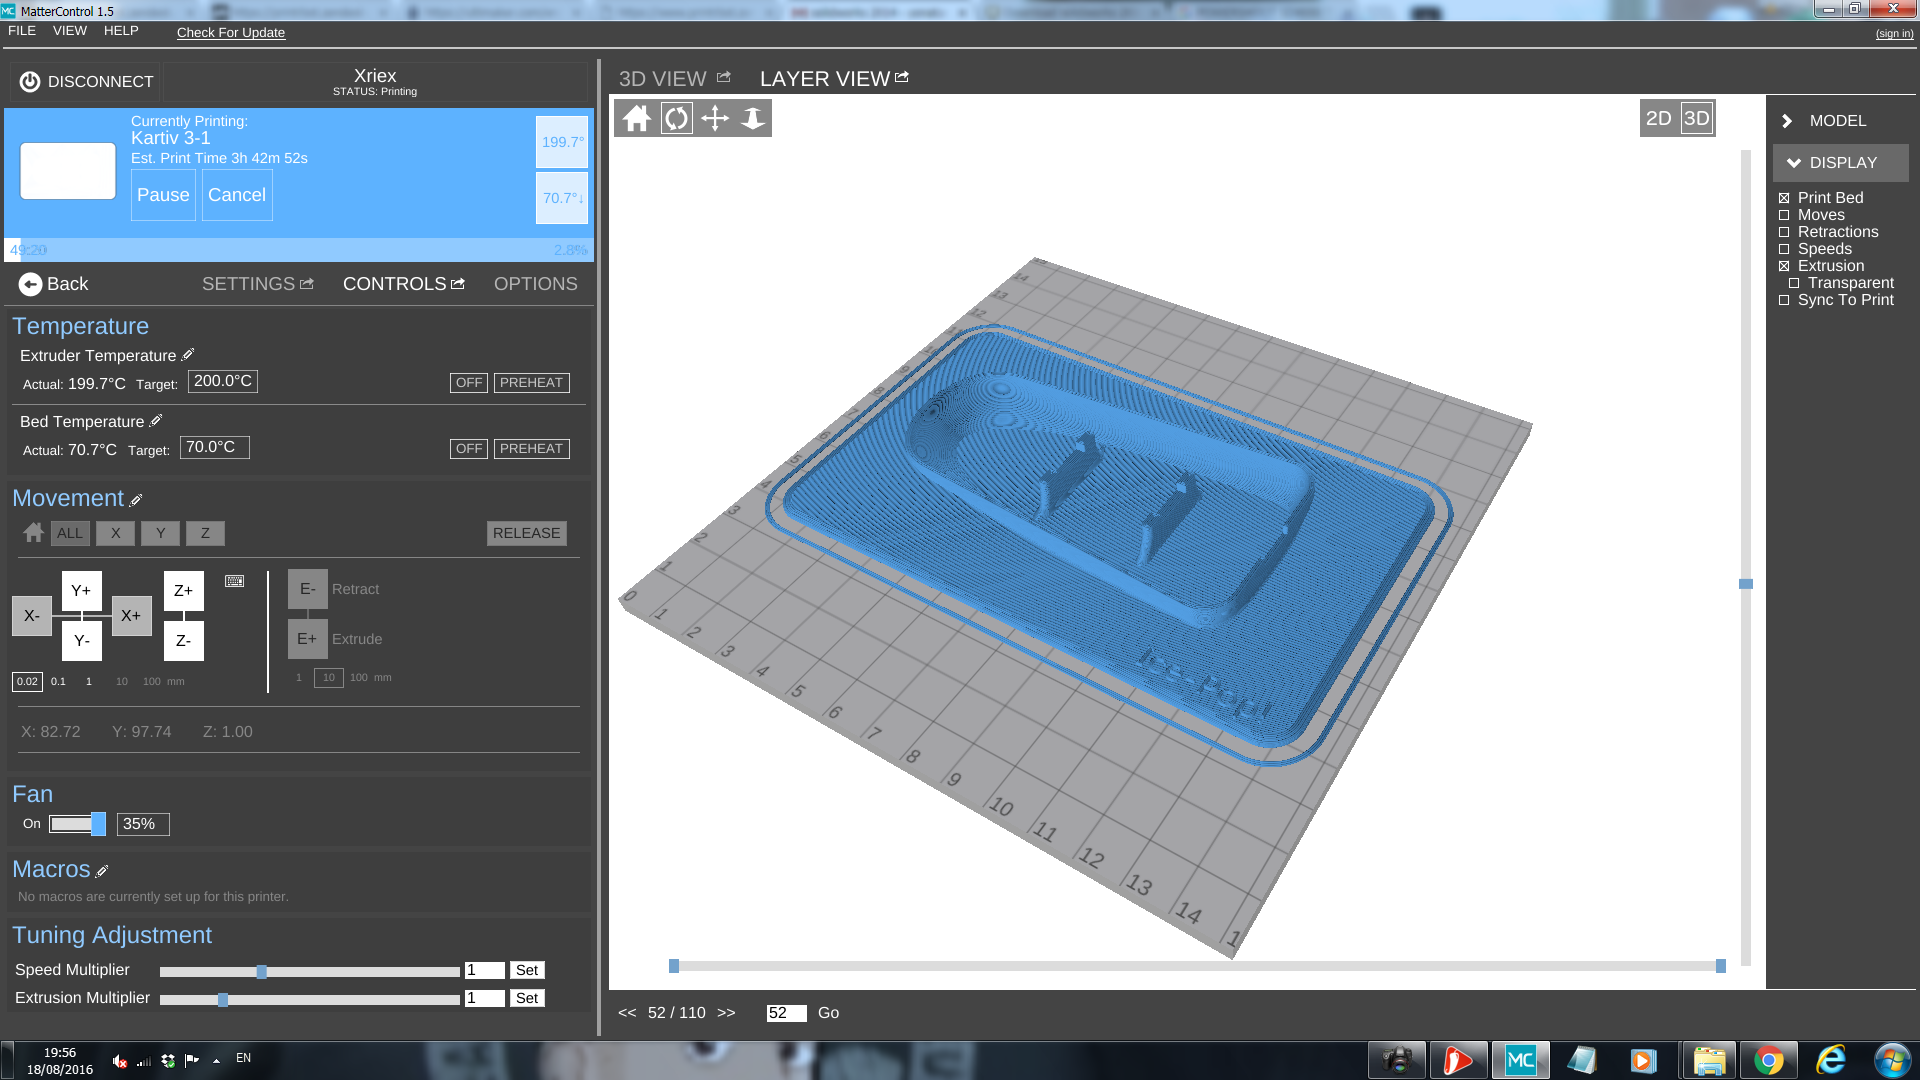Edit Extruder Temperature presets pencil icon
1920x1080 pixels.
click(188, 355)
